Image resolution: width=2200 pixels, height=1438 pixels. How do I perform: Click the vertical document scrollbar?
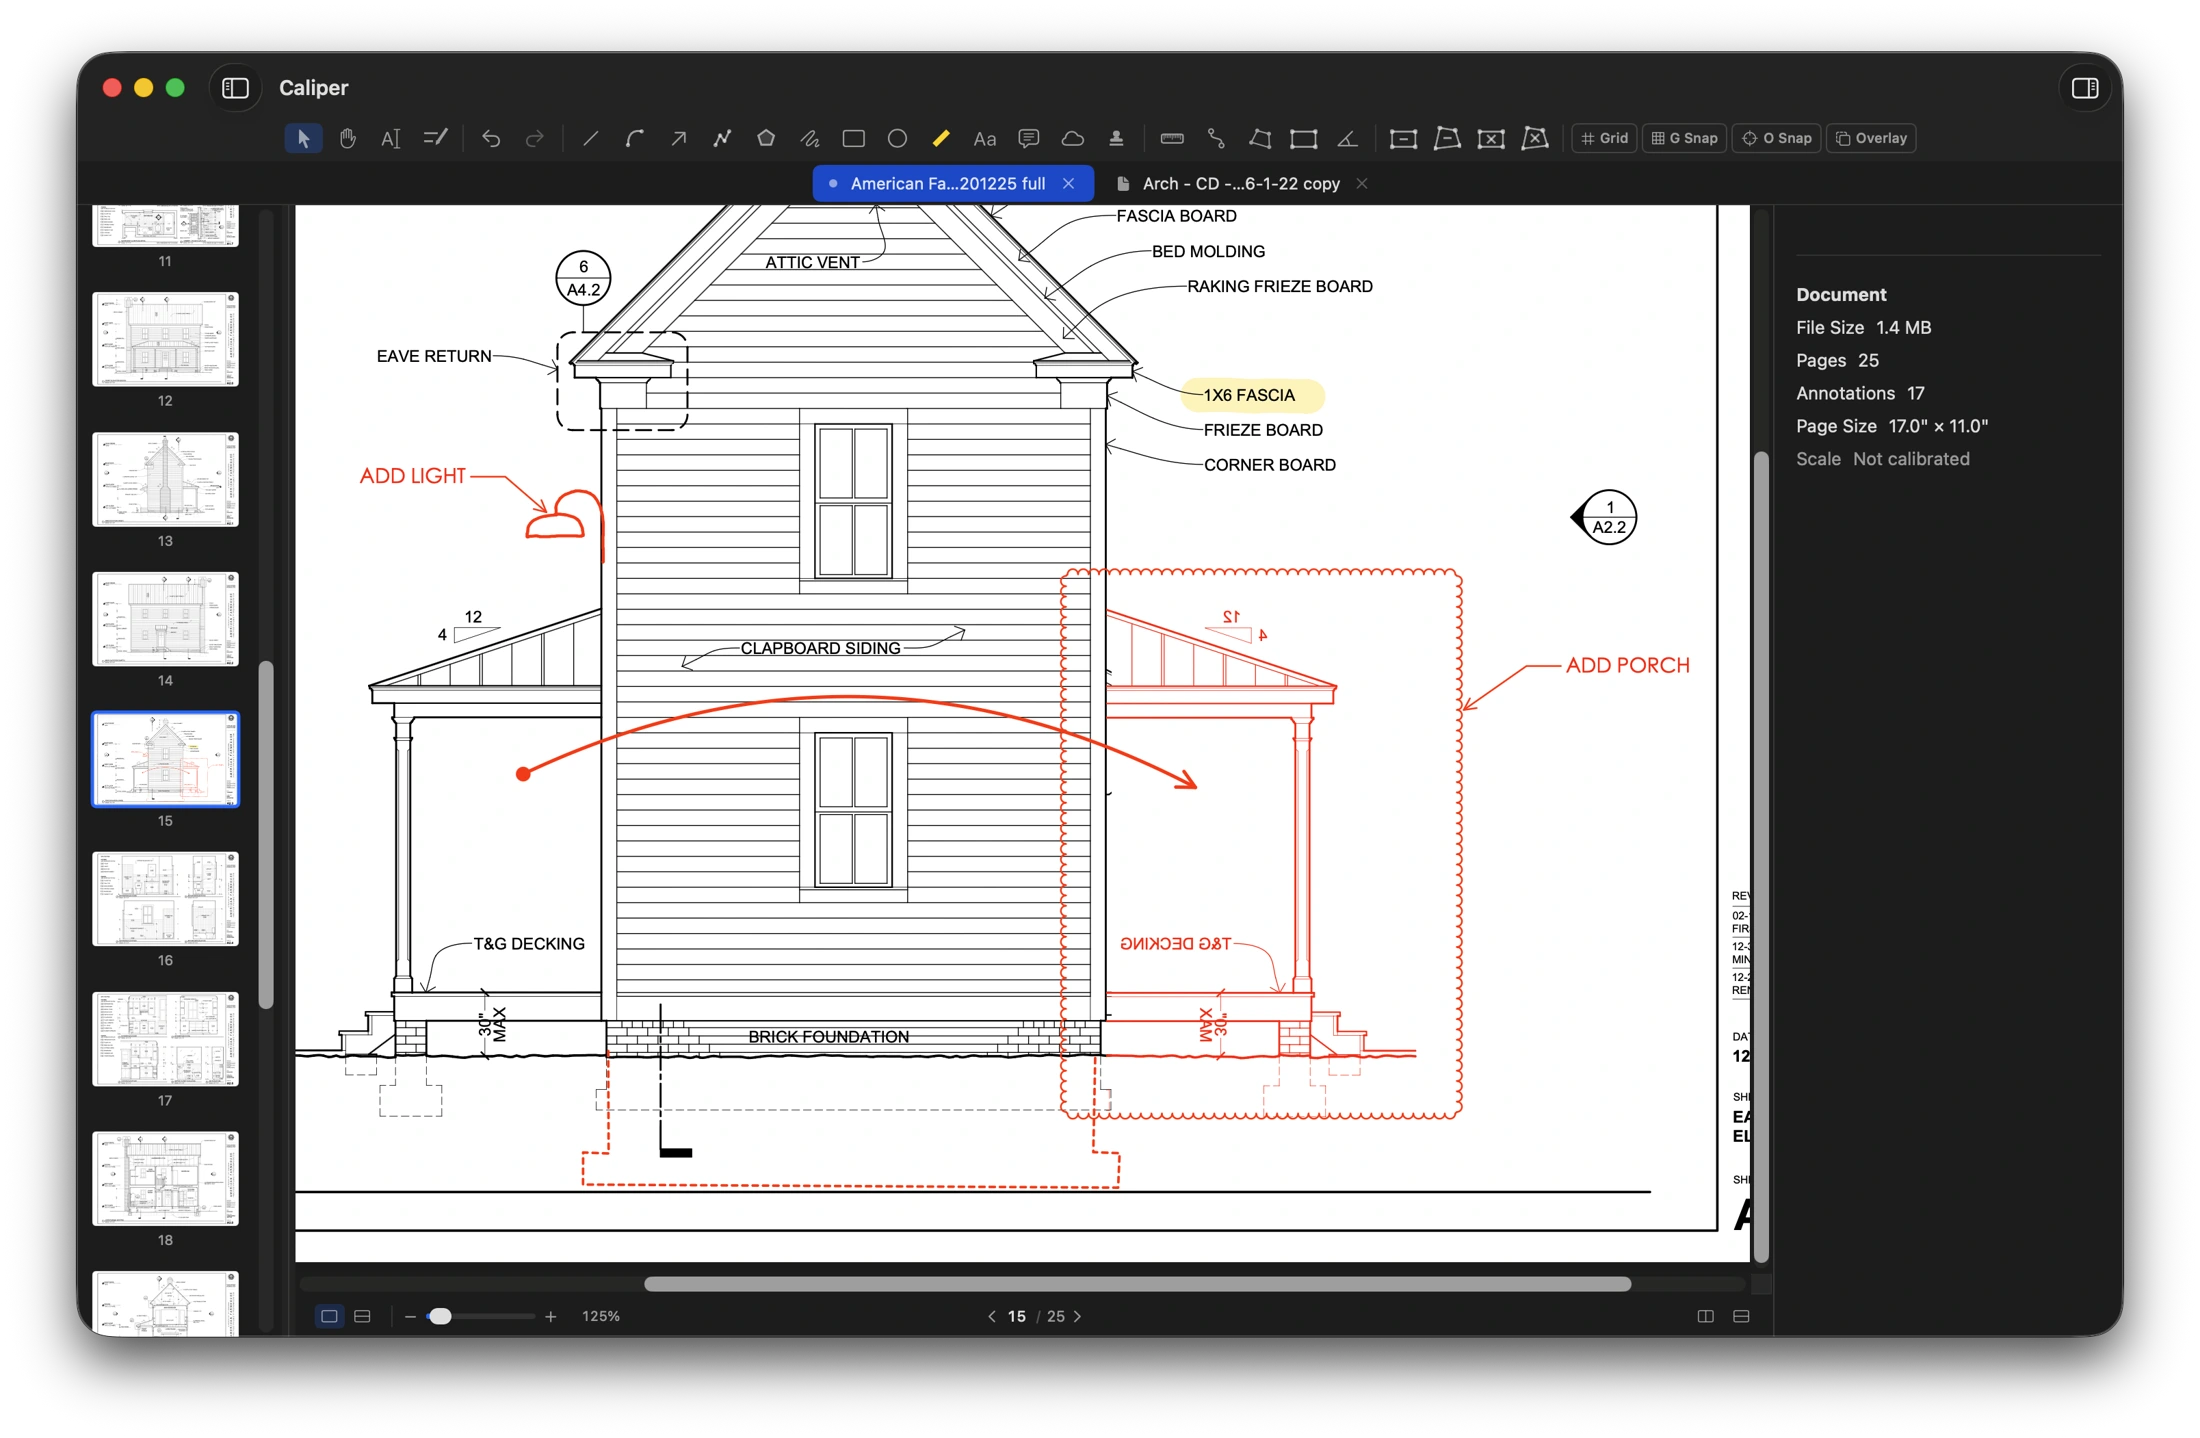pos(1762,857)
